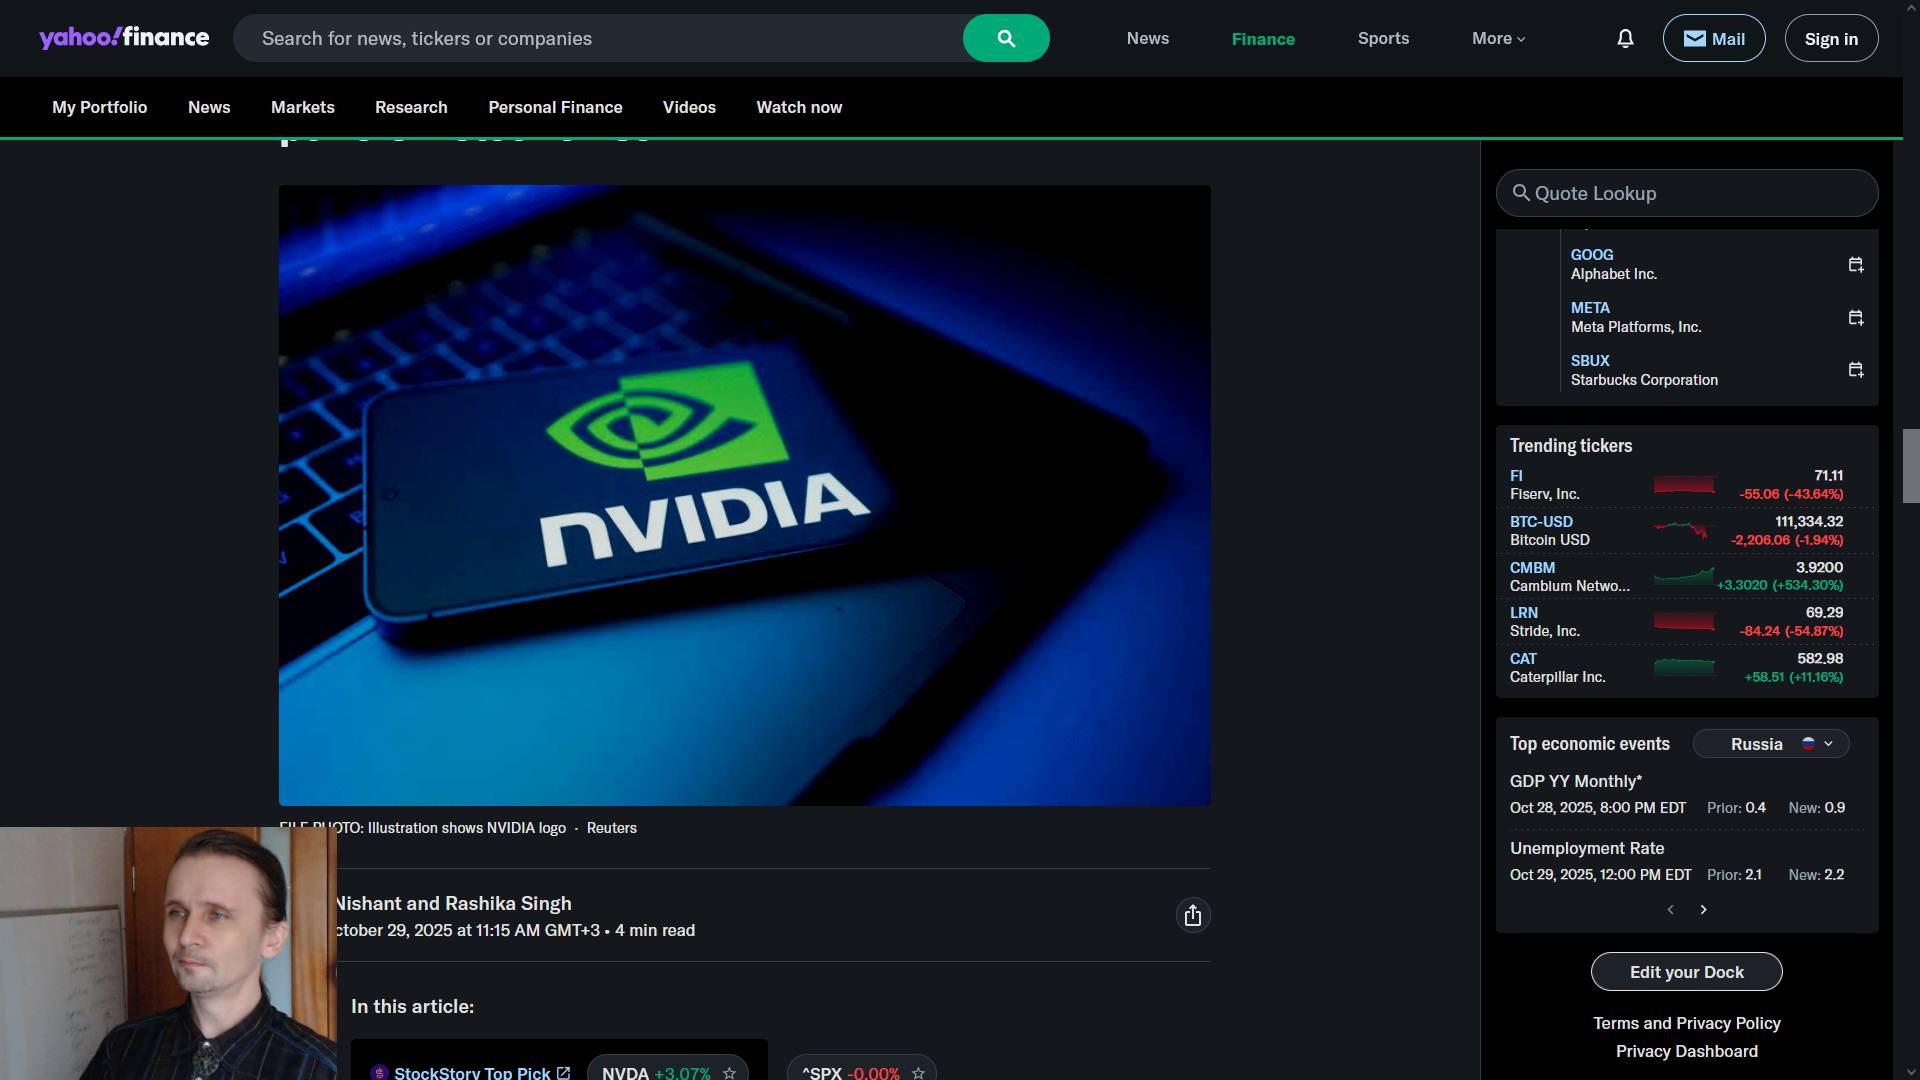
Task: Click the Sign in button
Action: (x=1830, y=38)
